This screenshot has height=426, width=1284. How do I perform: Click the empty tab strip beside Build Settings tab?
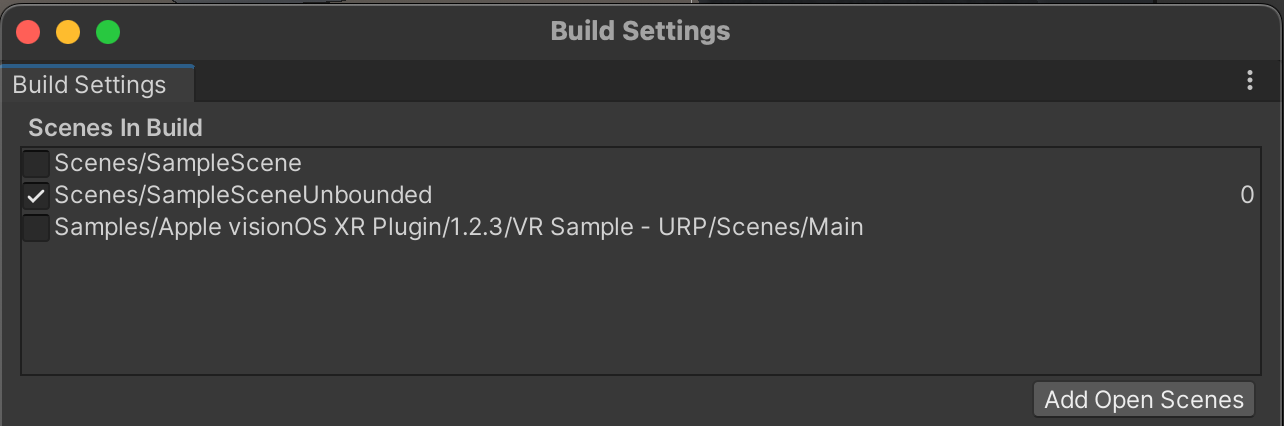tap(700, 83)
